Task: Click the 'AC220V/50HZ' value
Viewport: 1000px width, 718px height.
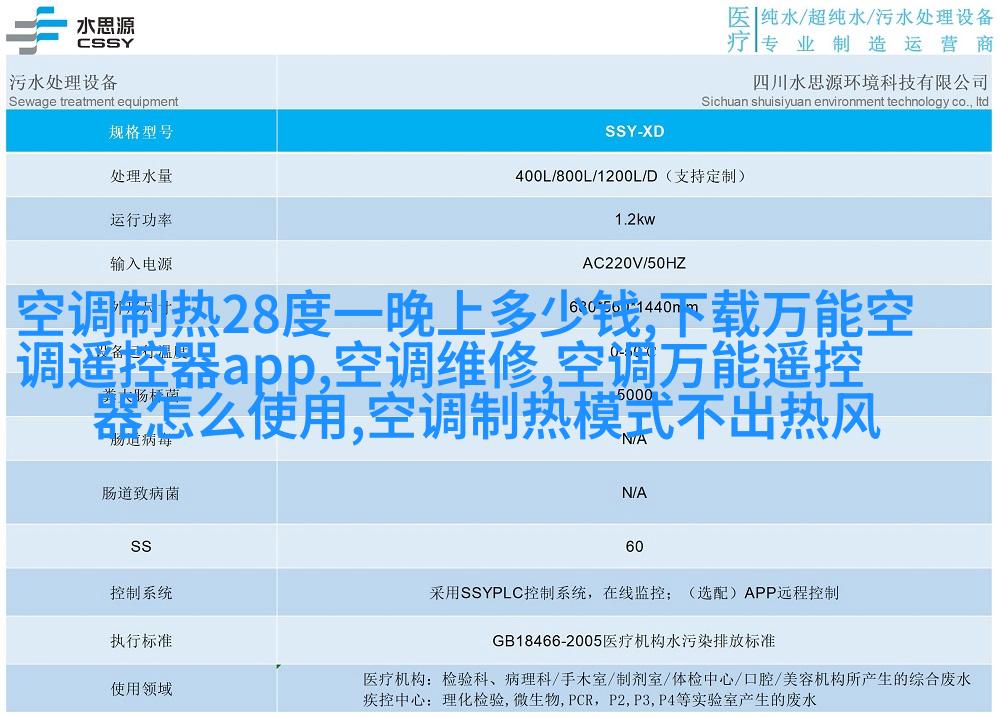Action: (x=634, y=263)
